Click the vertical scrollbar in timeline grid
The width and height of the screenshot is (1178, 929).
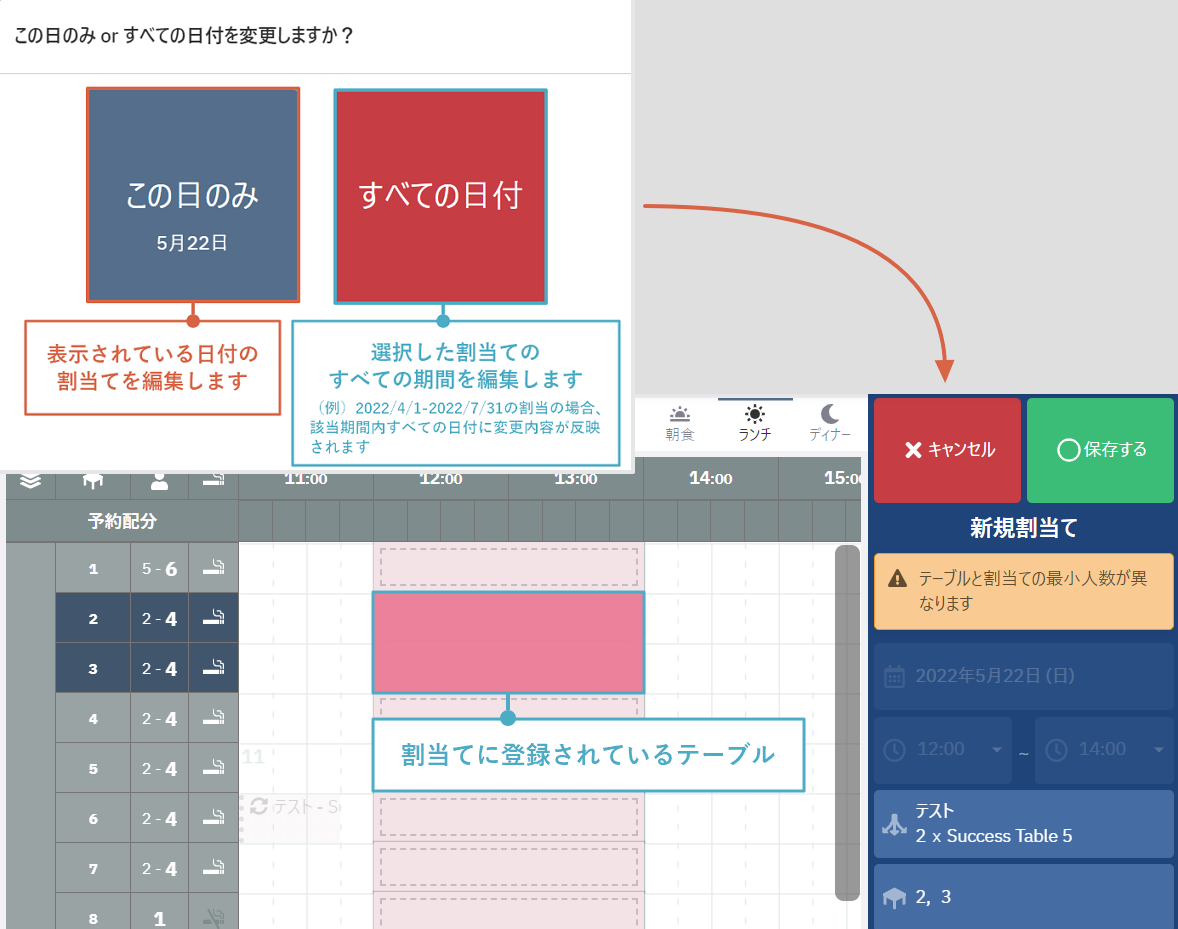(x=847, y=720)
